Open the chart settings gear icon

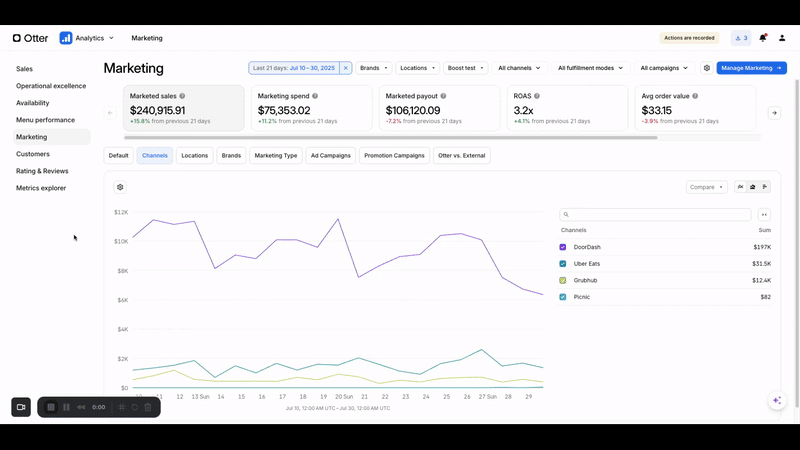pos(120,187)
